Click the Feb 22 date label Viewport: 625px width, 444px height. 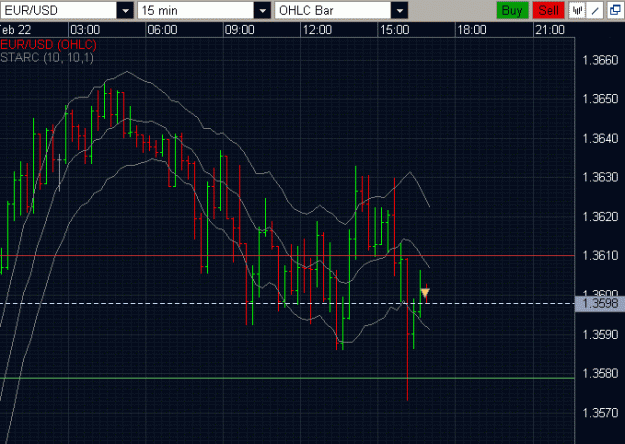(15, 30)
